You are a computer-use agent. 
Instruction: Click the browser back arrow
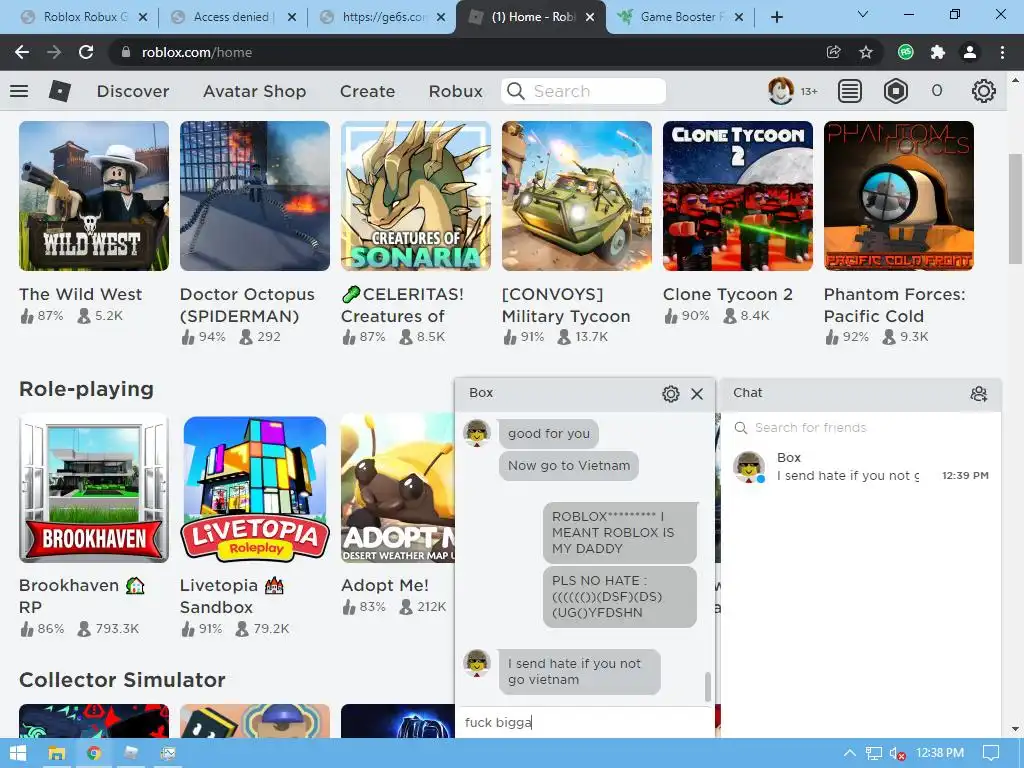22,52
